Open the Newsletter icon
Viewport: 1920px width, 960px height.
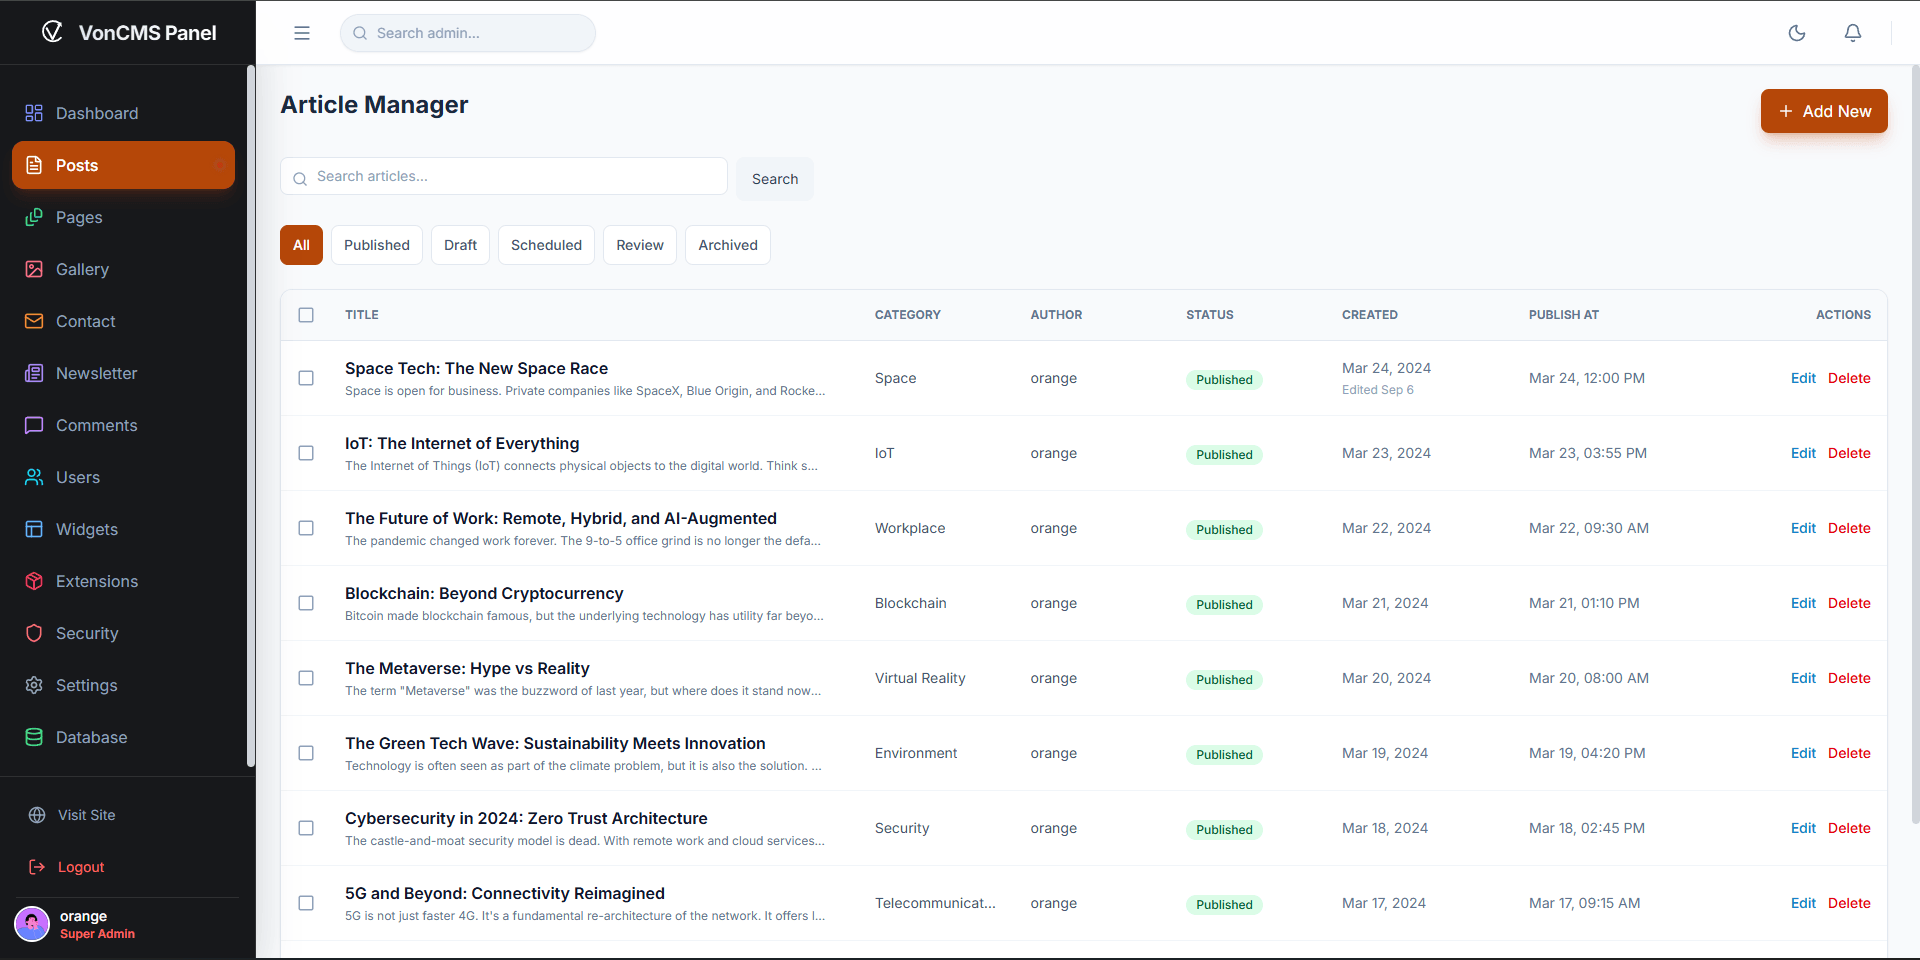pos(34,373)
